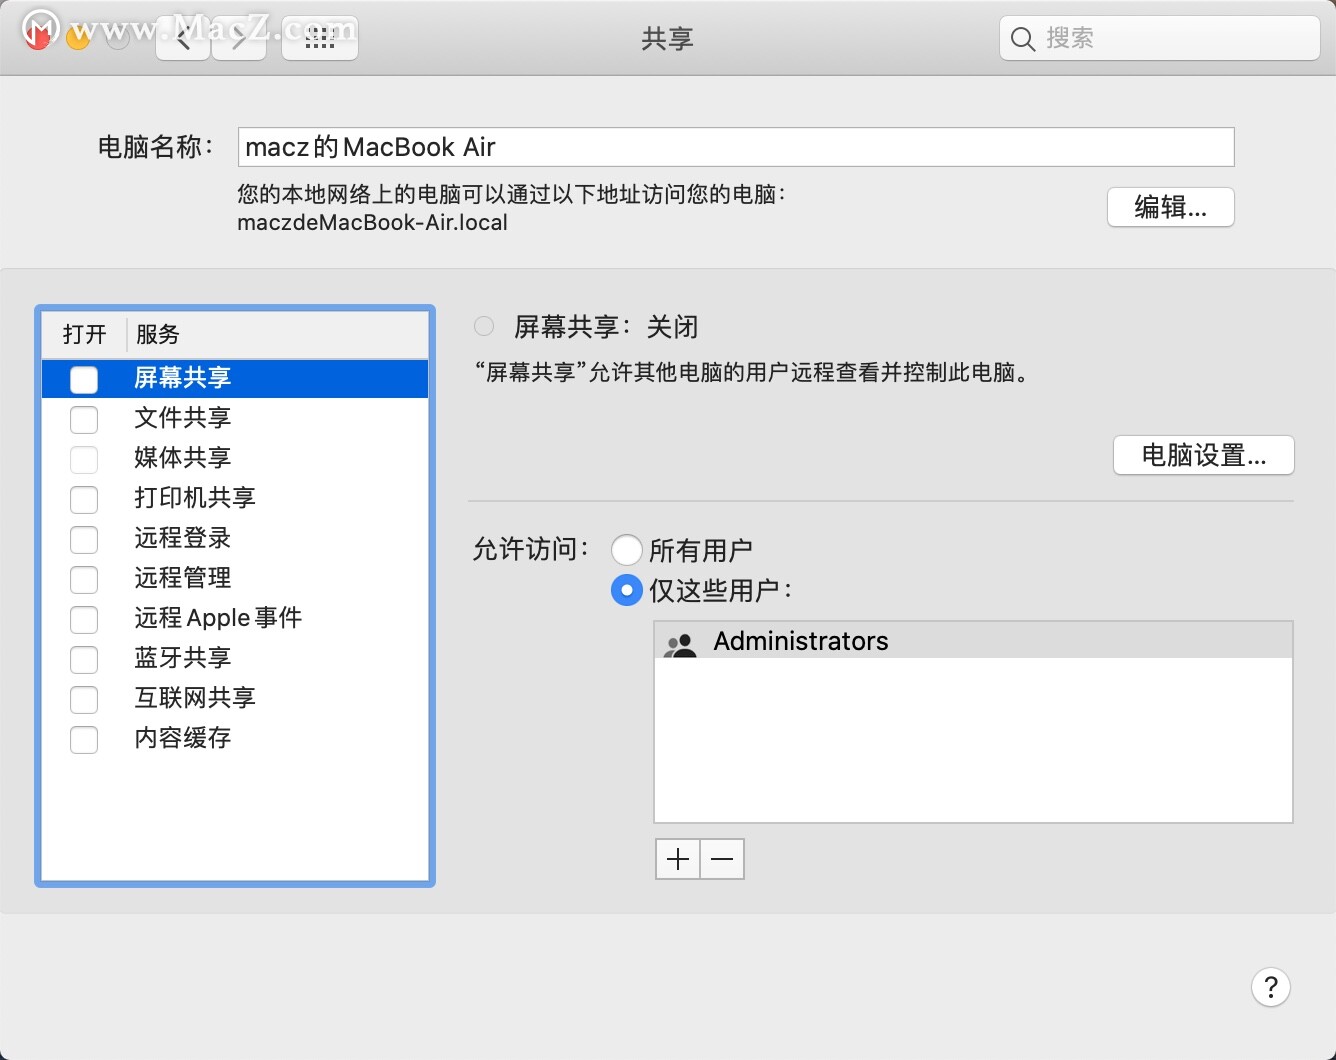Select 远程登录 service row

pos(235,538)
